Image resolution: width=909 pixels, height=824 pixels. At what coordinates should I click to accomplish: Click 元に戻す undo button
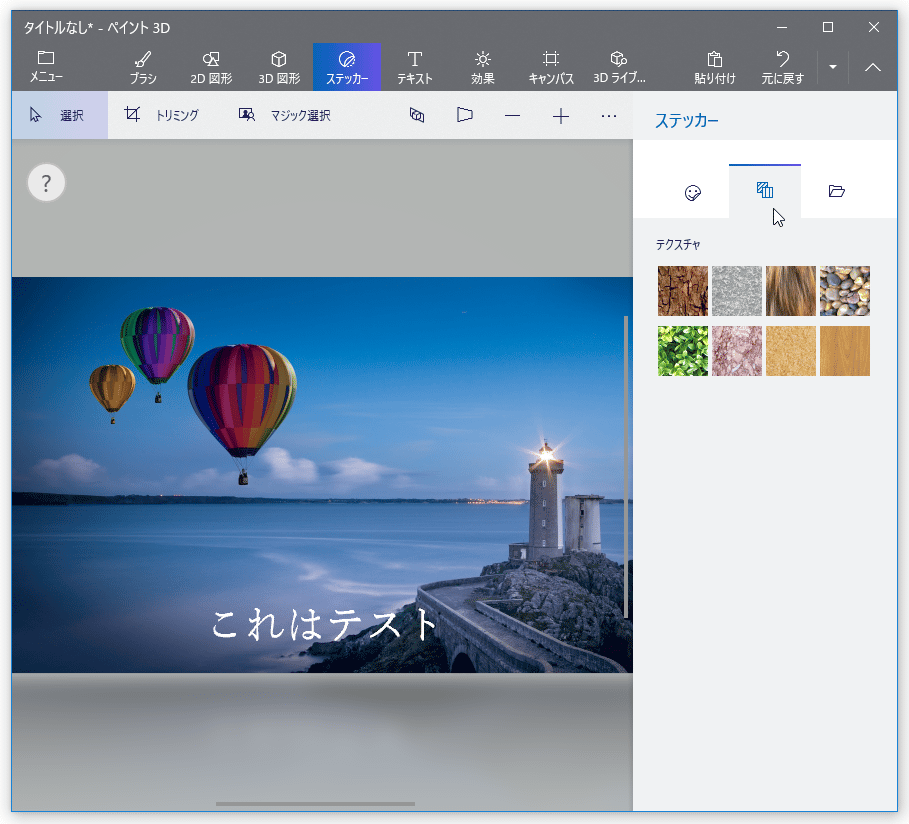tap(782, 67)
